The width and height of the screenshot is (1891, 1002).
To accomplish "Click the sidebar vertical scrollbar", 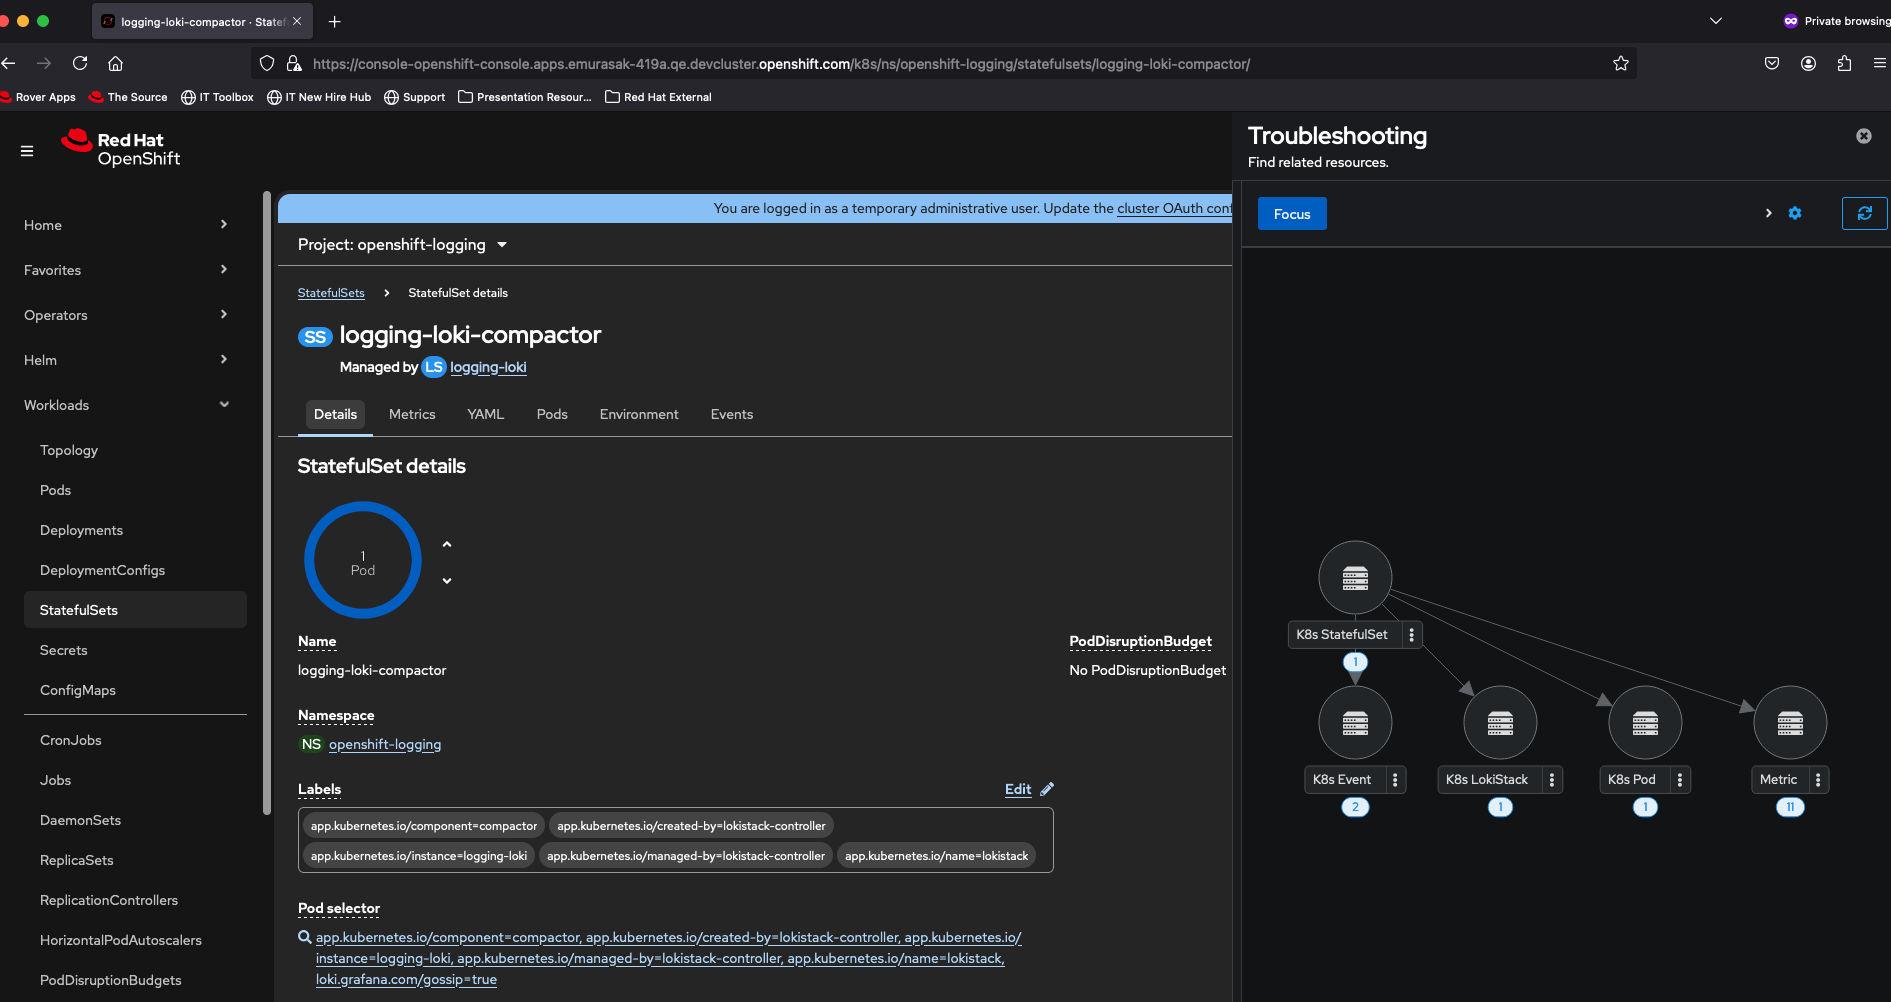I will [x=267, y=502].
